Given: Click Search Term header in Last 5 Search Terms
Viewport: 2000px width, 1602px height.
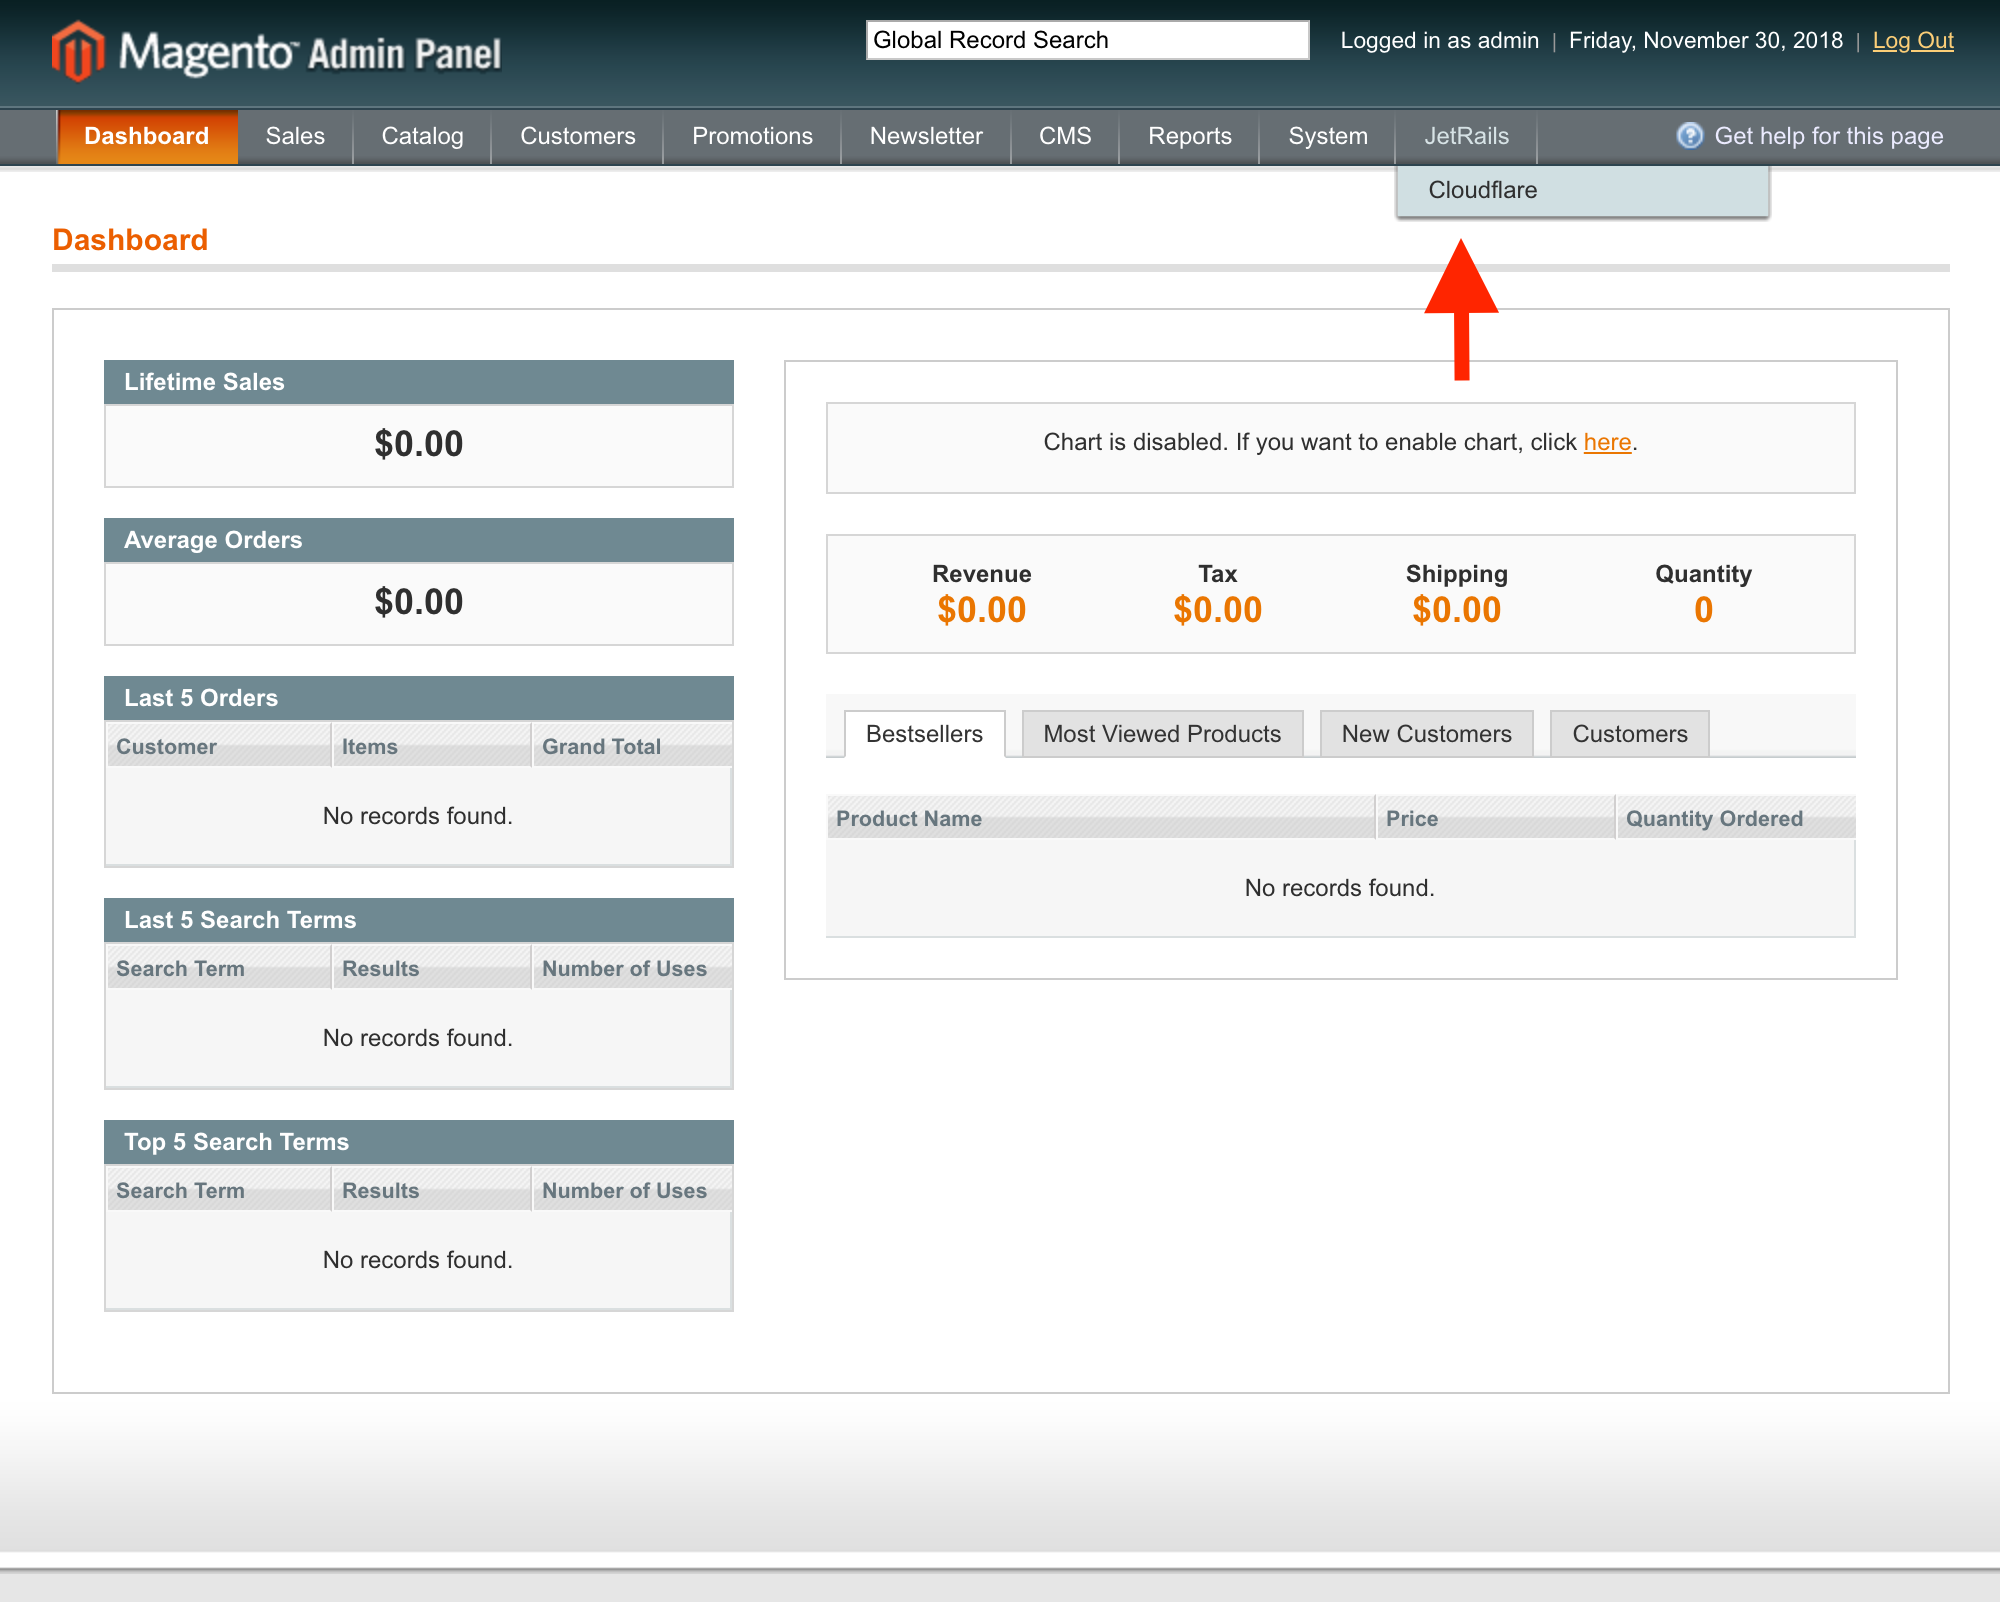Looking at the screenshot, I should click(x=218, y=968).
